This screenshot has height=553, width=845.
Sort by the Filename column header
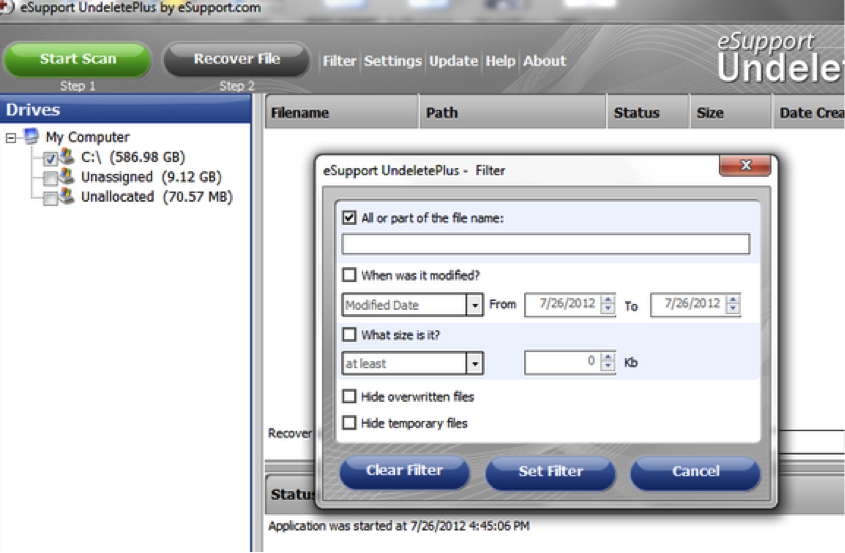tap(342, 112)
